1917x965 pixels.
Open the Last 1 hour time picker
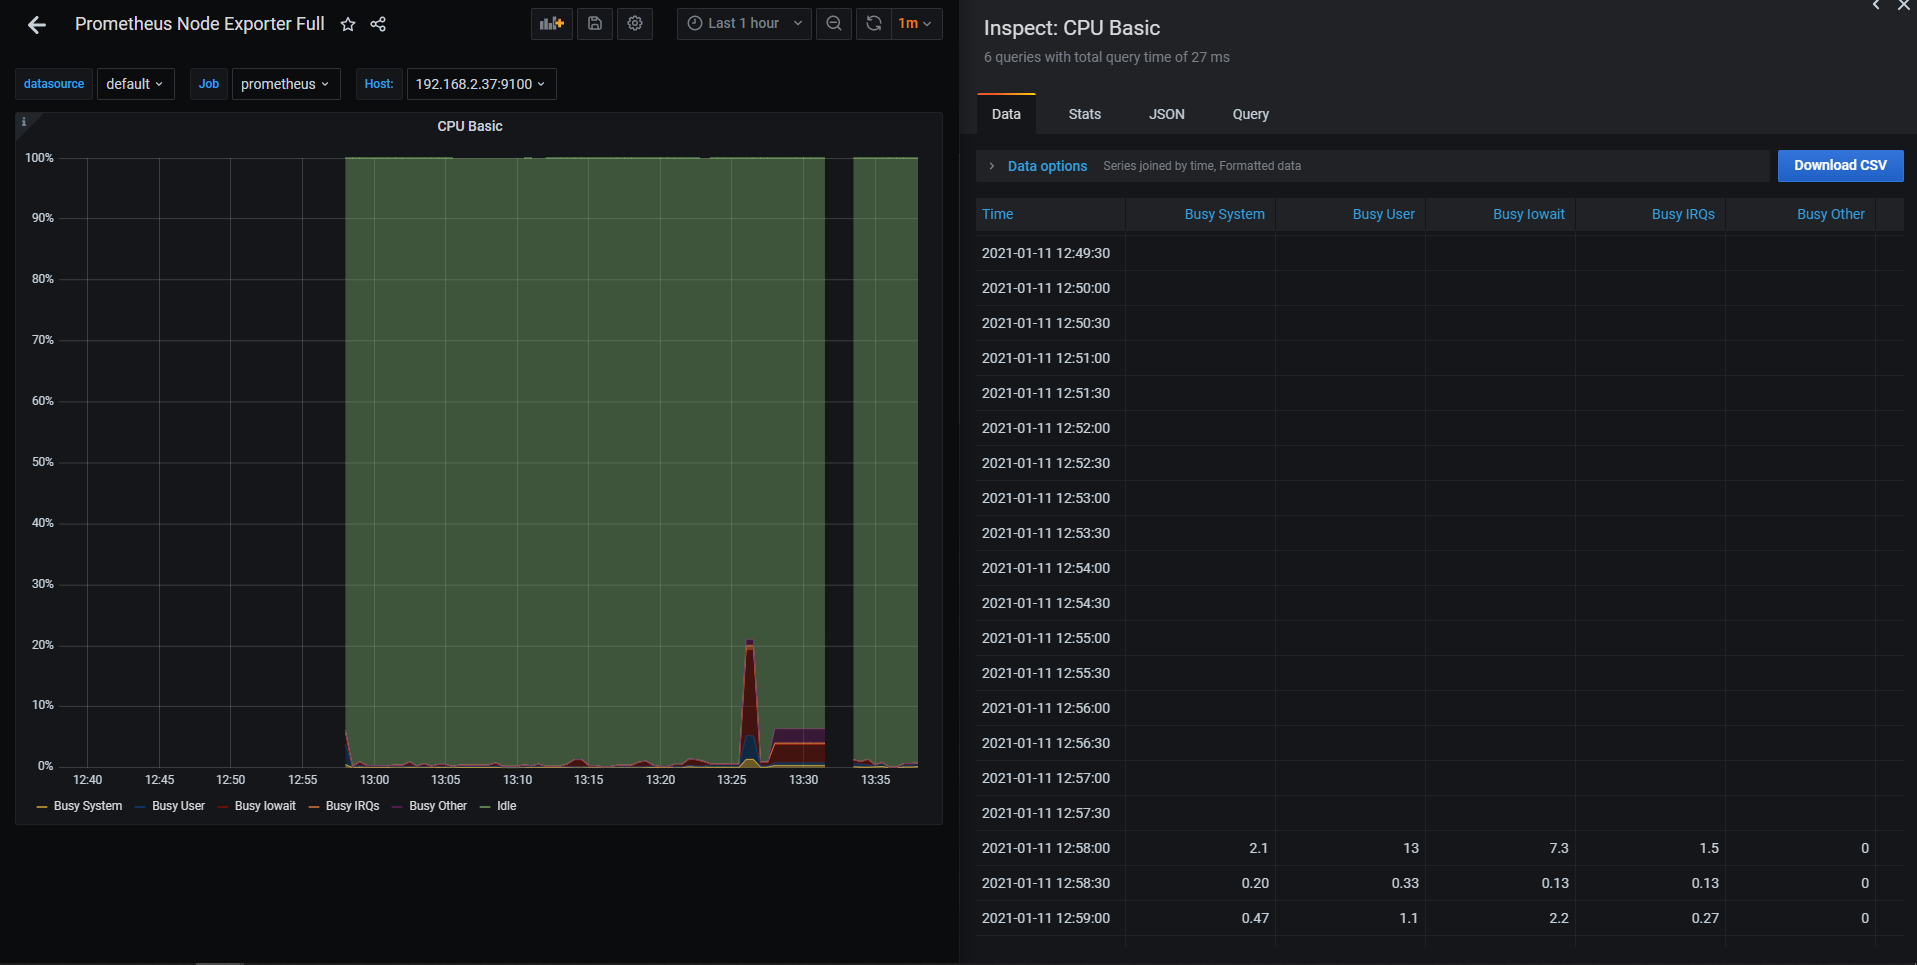coord(744,23)
